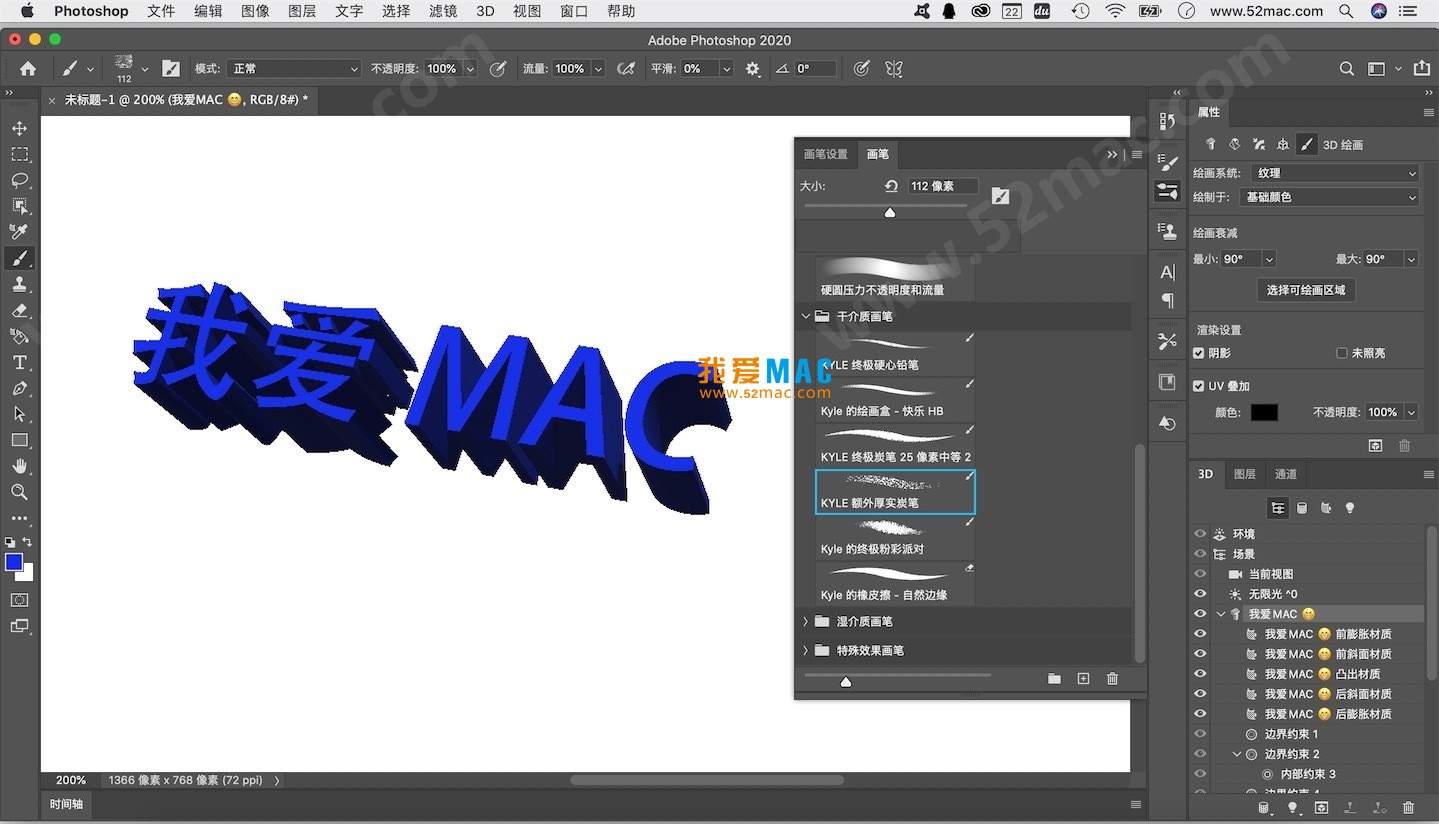The image size is (1439, 824).
Task: Enable the 阴影 shadows checkbox
Action: (1199, 353)
